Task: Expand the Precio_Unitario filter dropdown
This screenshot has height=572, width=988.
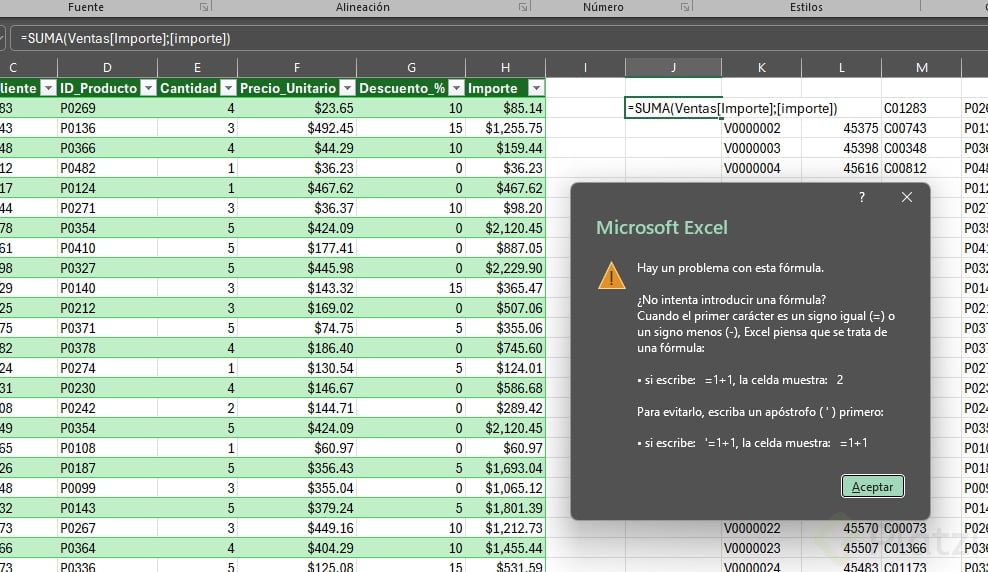Action: click(x=346, y=88)
